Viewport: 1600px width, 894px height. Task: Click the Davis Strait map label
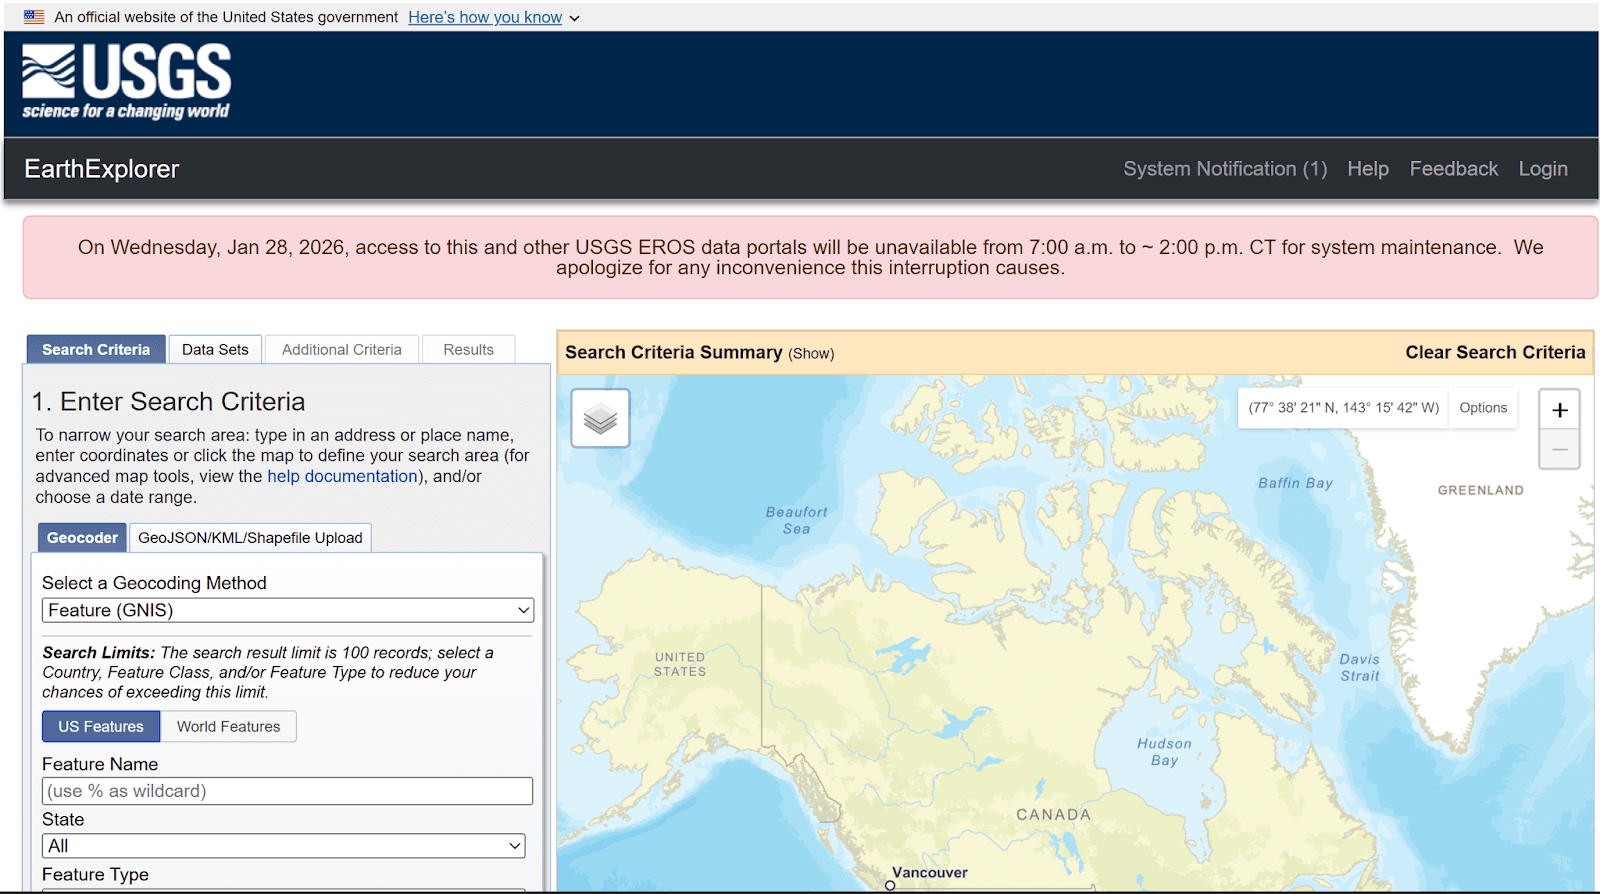coord(1359,668)
